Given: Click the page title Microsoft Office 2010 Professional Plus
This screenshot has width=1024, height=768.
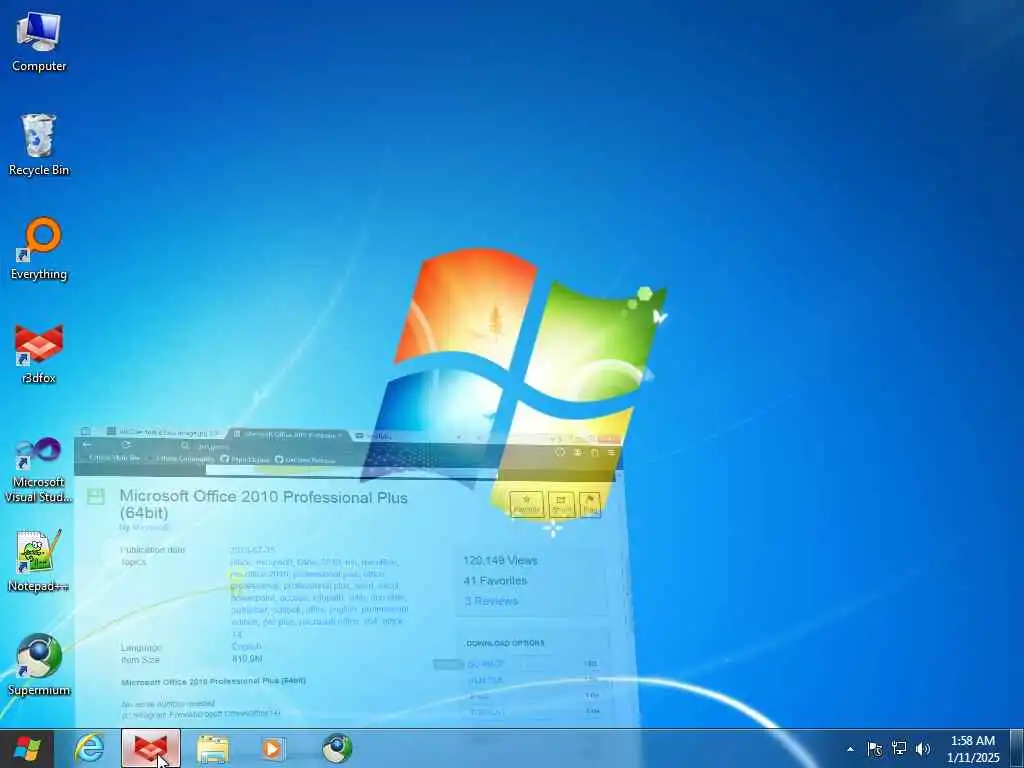Looking at the screenshot, I should click(263, 505).
